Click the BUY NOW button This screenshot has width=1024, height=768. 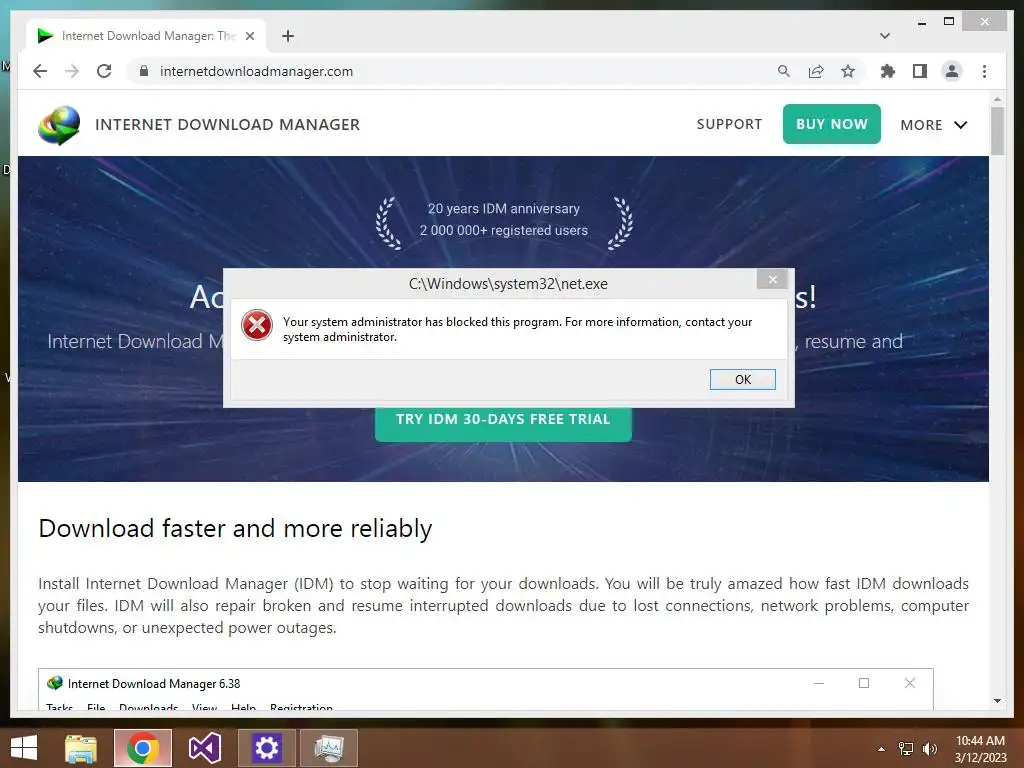coord(831,124)
